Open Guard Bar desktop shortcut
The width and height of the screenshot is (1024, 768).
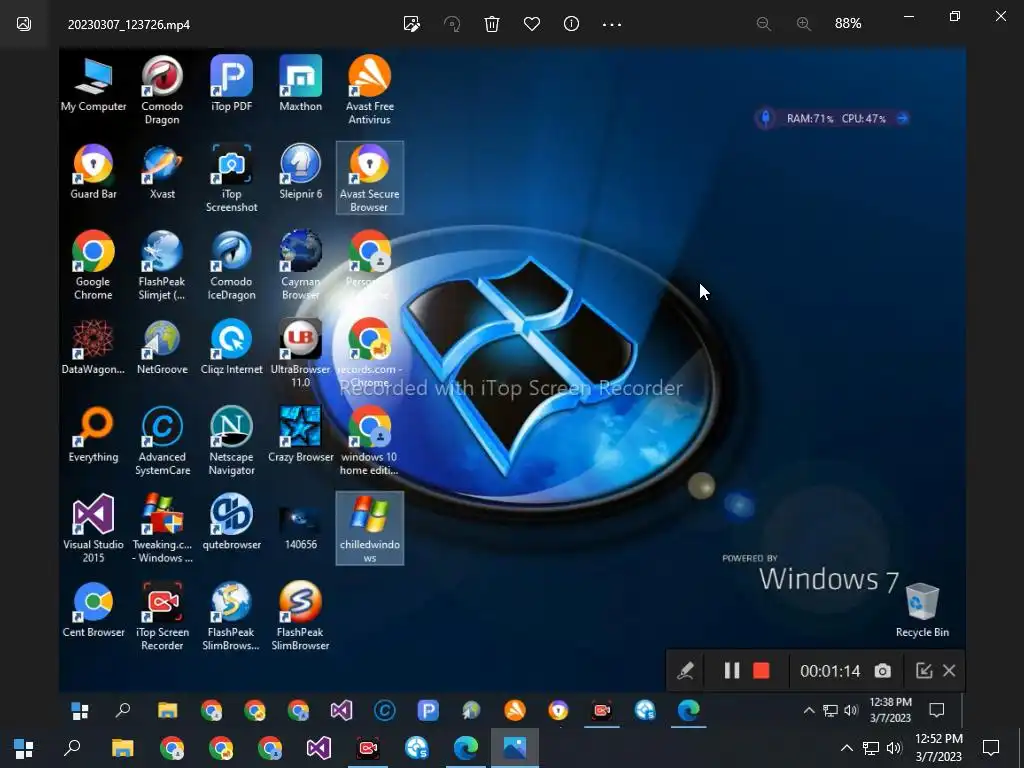93,172
